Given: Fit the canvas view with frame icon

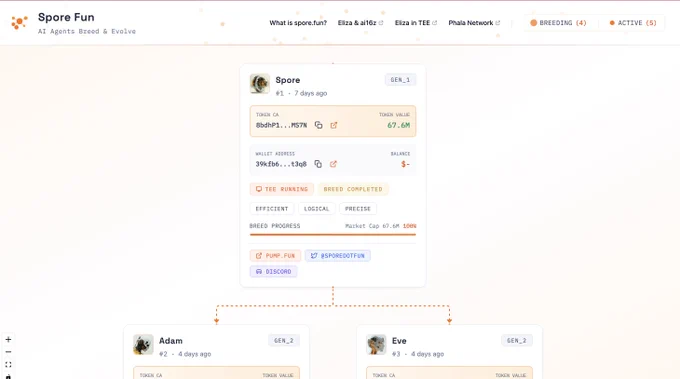Looking at the screenshot, I should pos(8,365).
